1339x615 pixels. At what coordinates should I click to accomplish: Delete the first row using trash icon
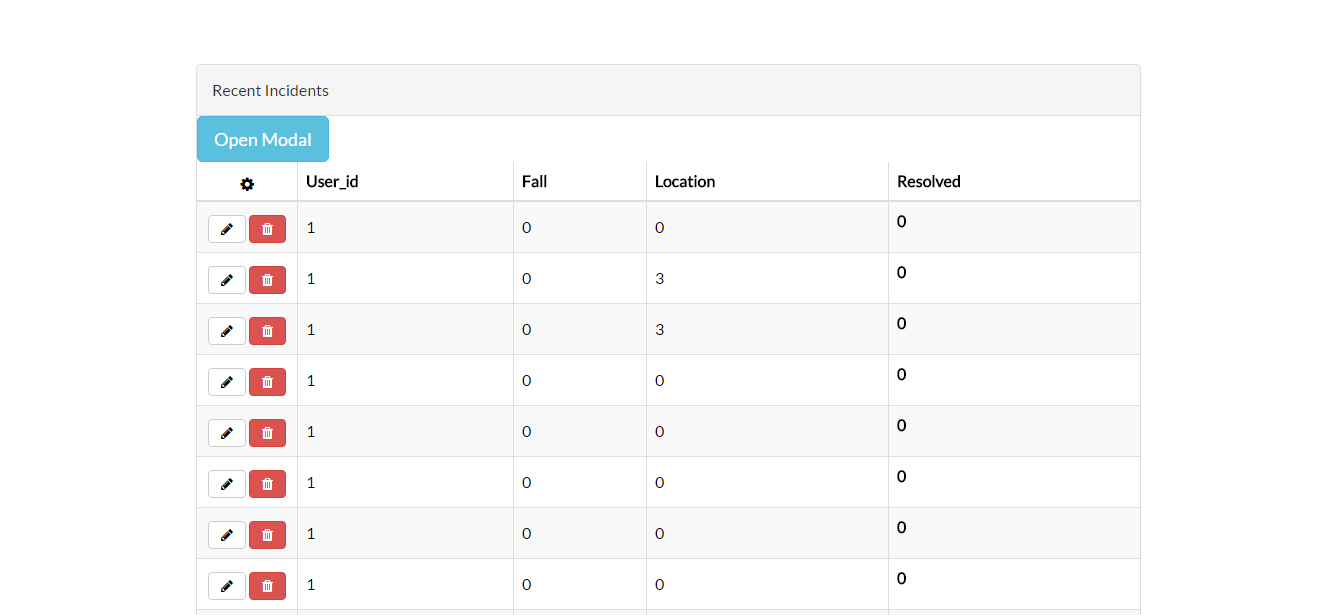[x=267, y=229]
